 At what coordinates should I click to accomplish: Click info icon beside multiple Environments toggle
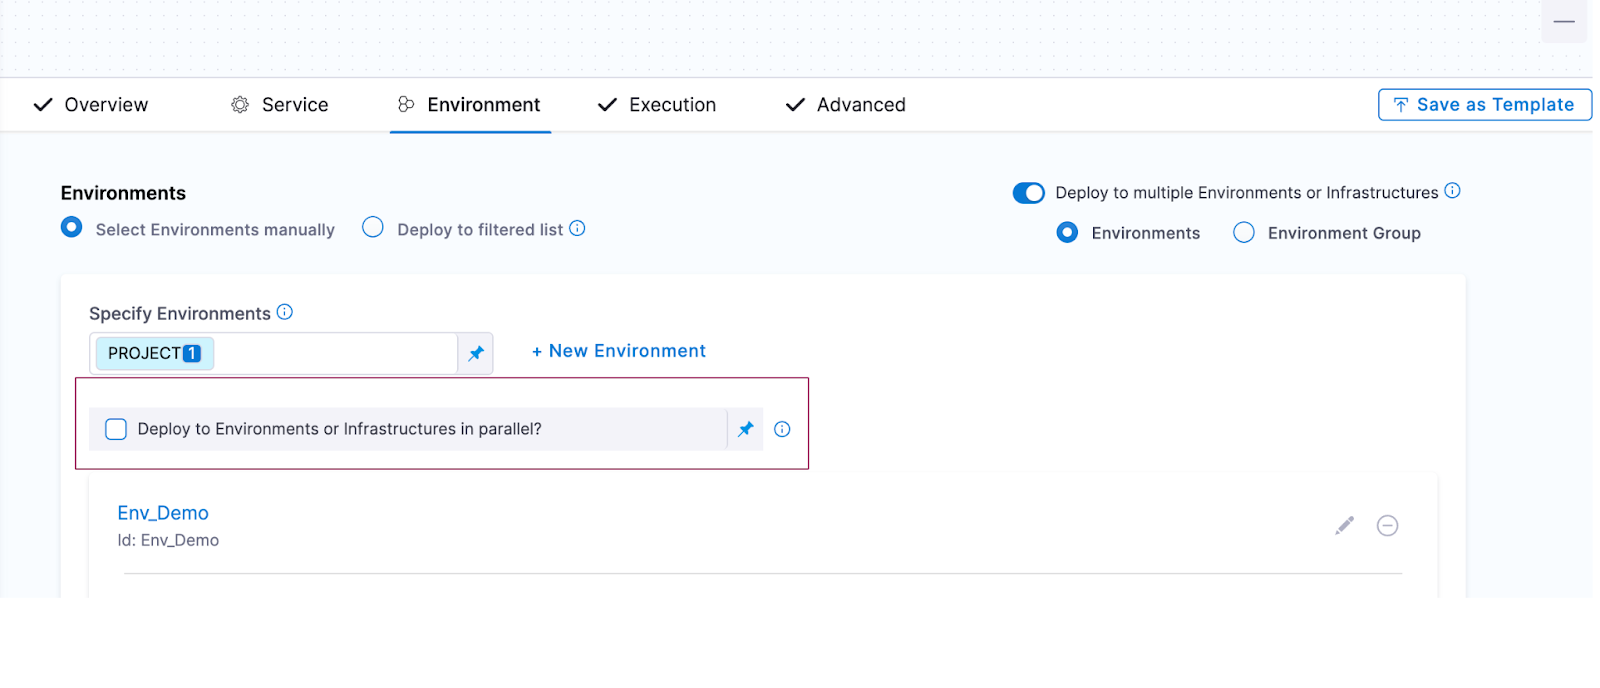[x=1452, y=191]
